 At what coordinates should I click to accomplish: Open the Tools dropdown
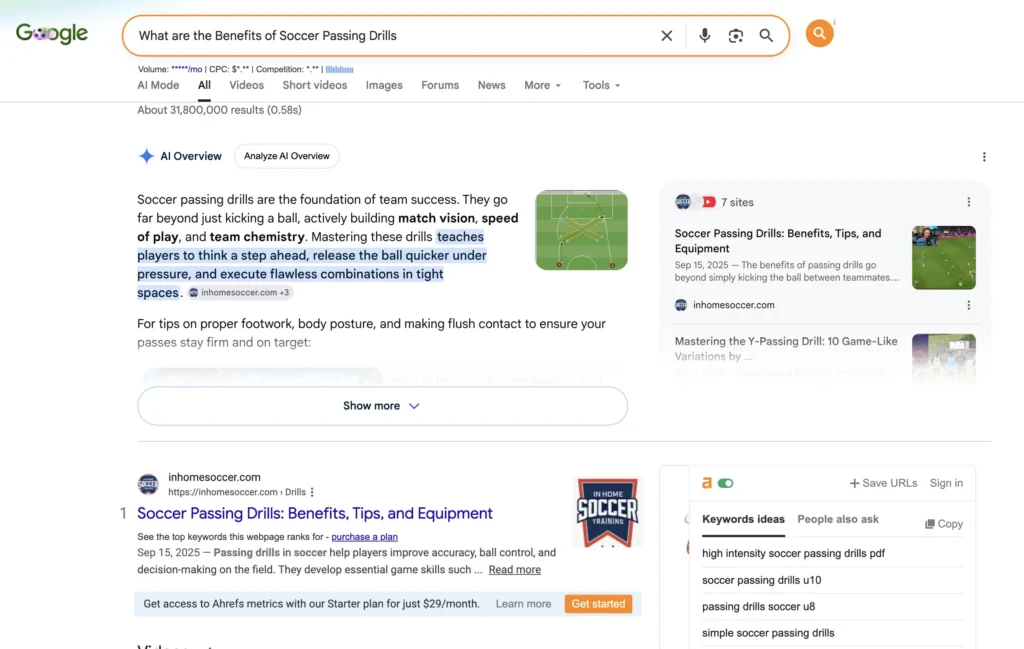(601, 86)
